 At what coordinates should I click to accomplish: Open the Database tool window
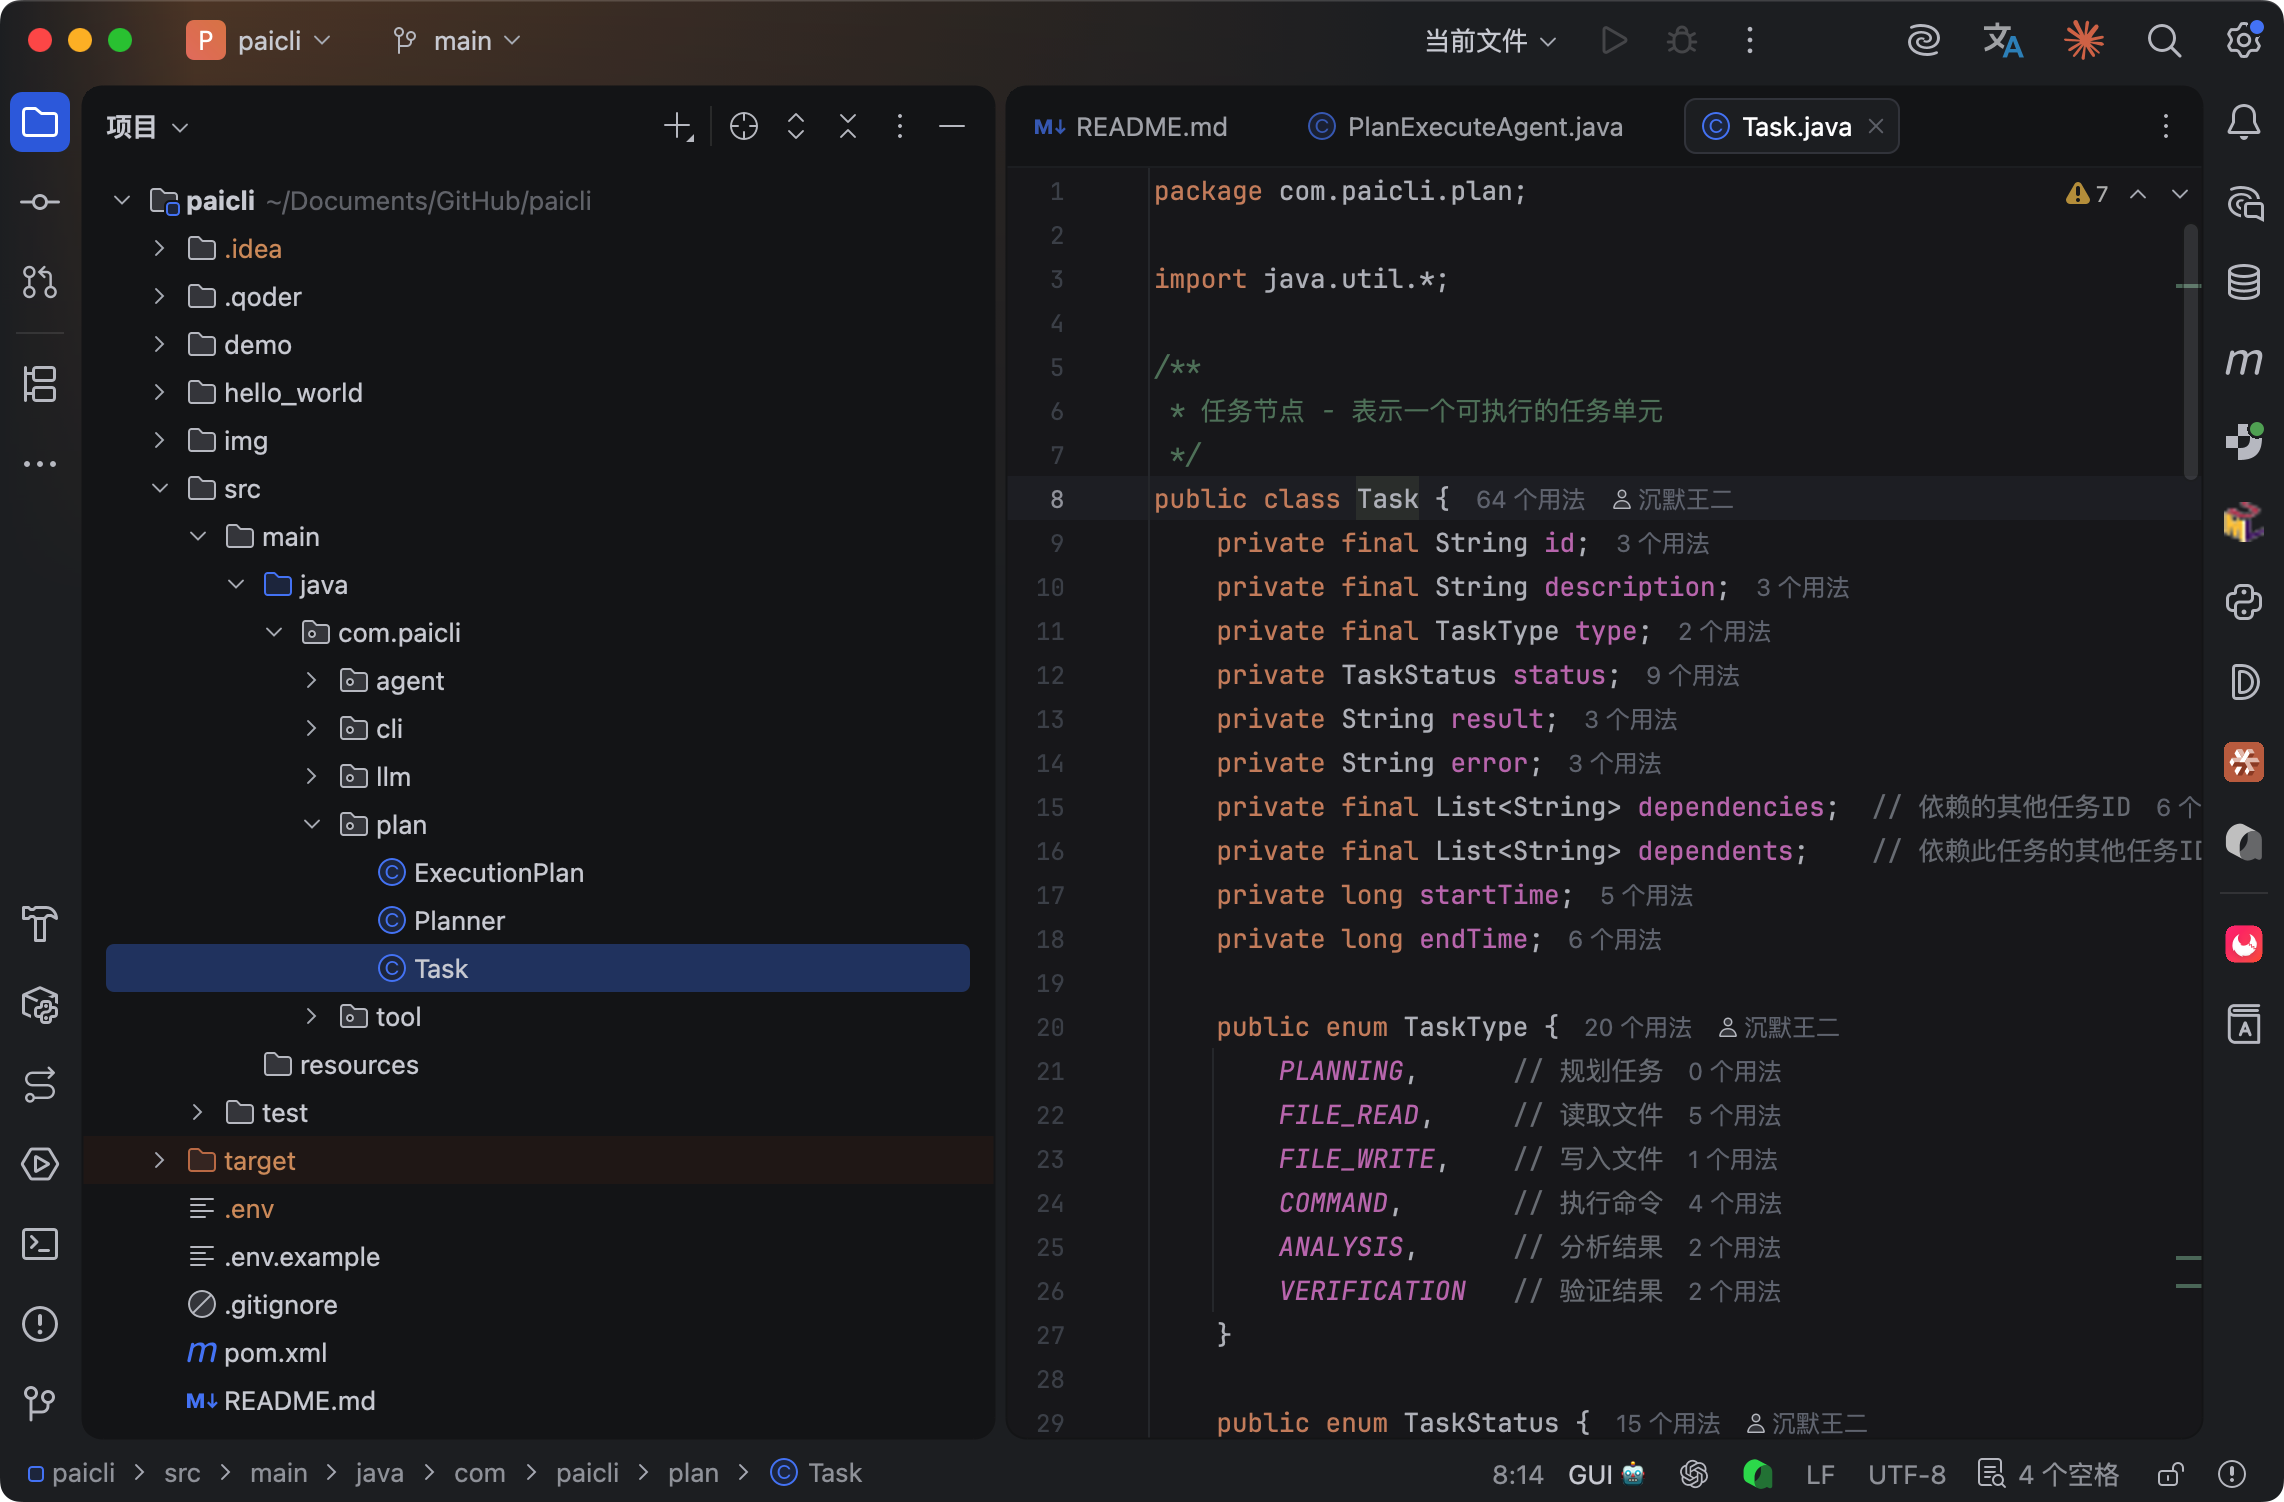(x=2244, y=282)
